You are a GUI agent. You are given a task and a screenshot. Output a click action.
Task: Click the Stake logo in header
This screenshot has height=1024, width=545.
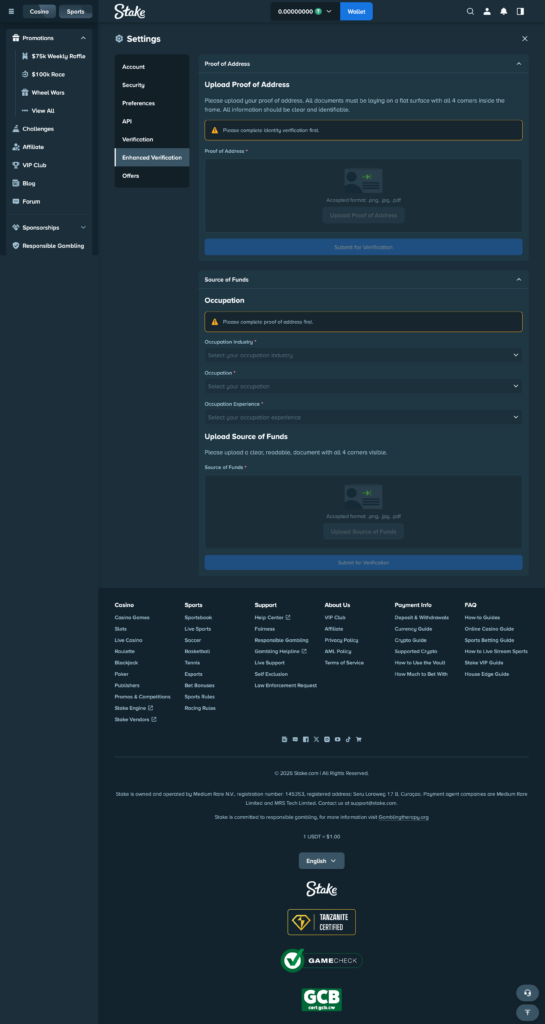[x=130, y=11]
